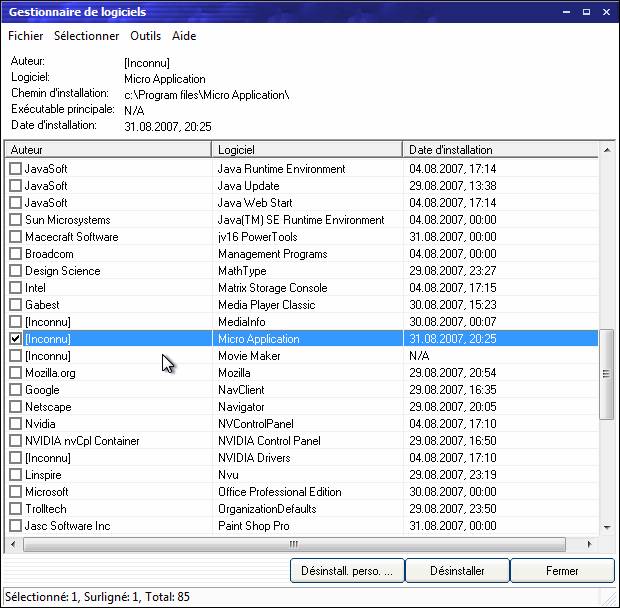Select the Management Programs entry
The height and width of the screenshot is (608, 620).
click(x=273, y=254)
